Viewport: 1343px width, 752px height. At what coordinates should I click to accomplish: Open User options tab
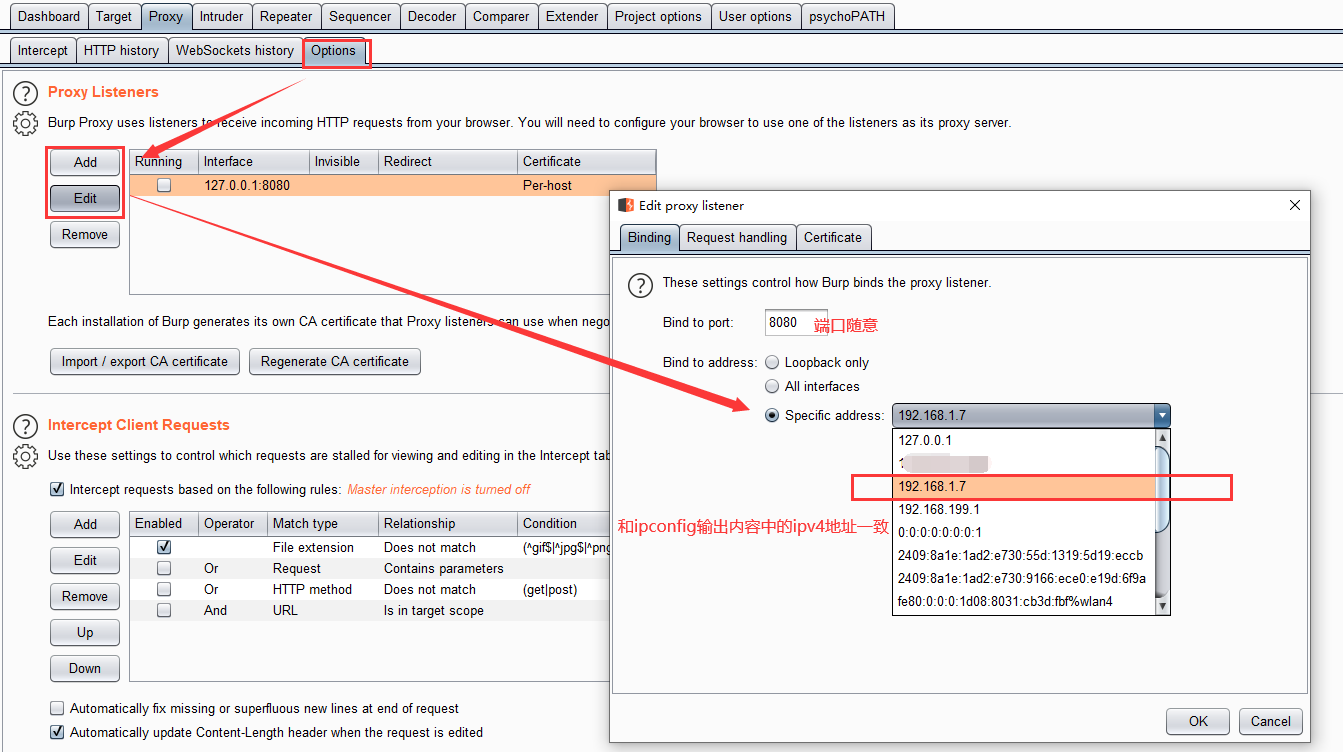click(755, 16)
